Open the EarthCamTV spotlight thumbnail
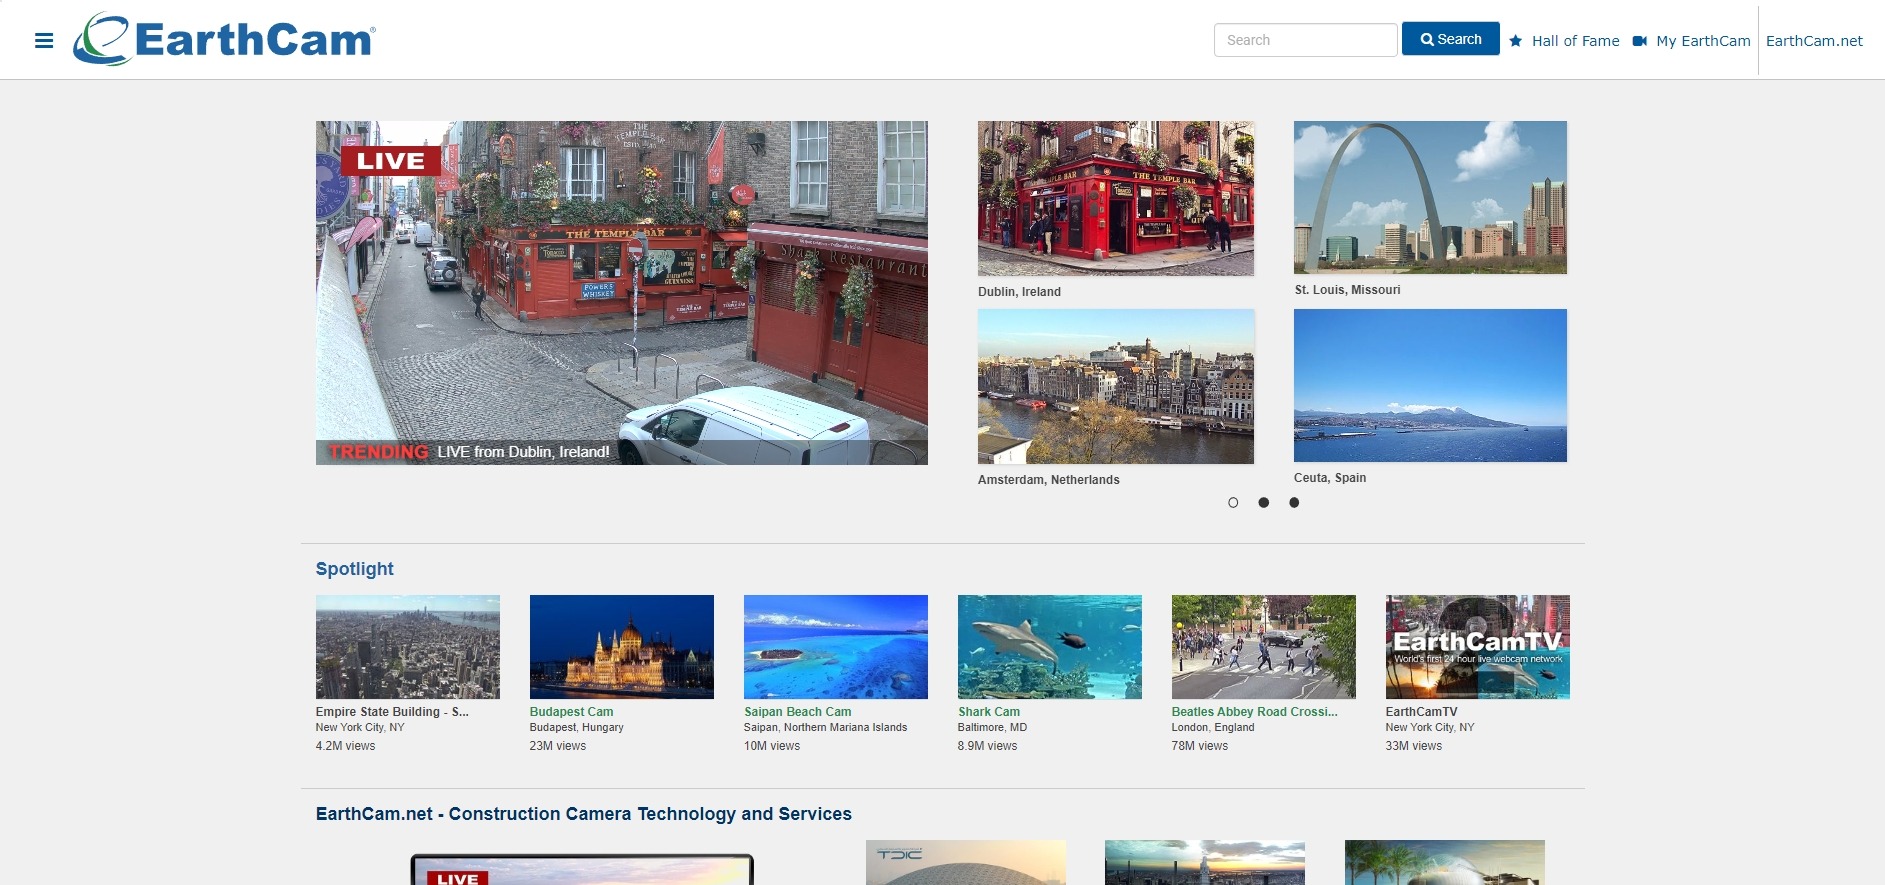This screenshot has width=1885, height=885. point(1477,647)
